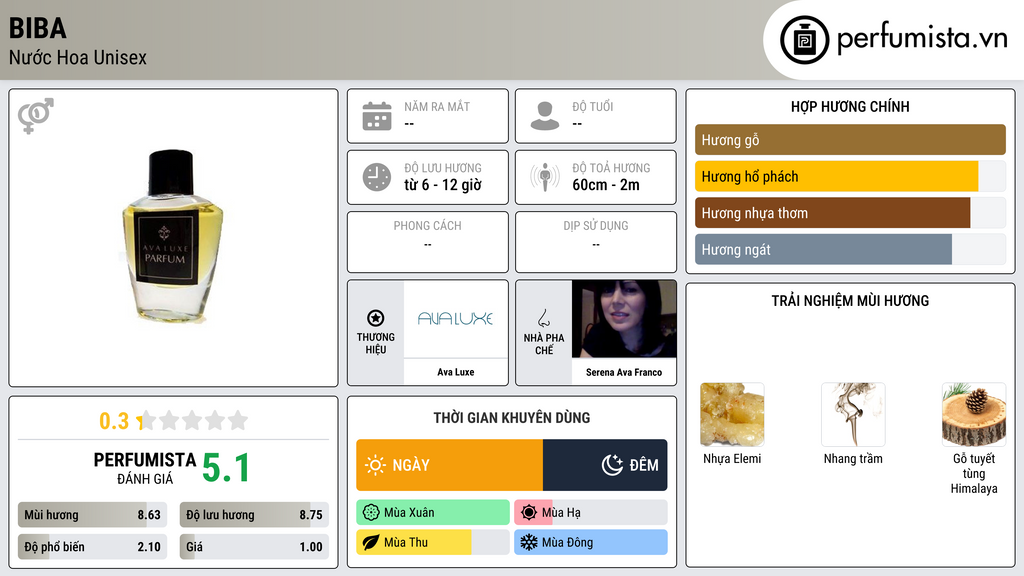Click the '60cm - 2m' sillage value

[606, 185]
